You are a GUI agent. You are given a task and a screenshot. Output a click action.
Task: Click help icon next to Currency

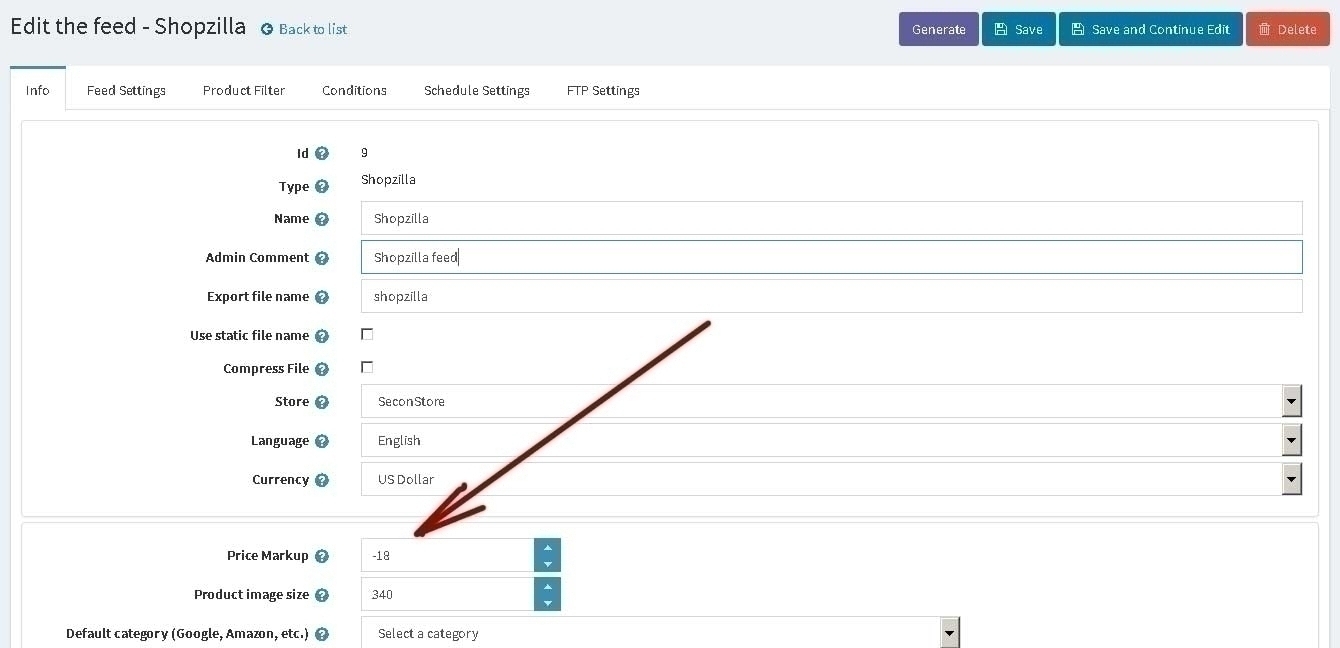(322, 480)
